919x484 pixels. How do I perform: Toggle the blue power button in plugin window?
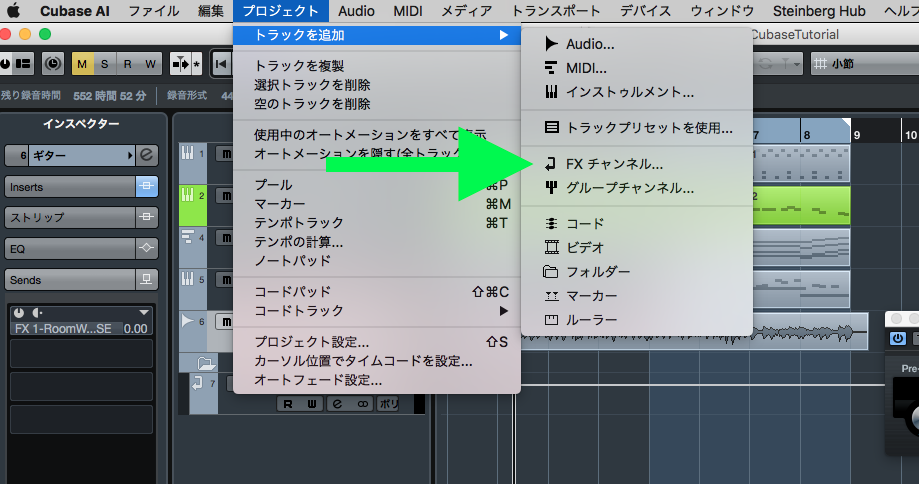click(897, 338)
